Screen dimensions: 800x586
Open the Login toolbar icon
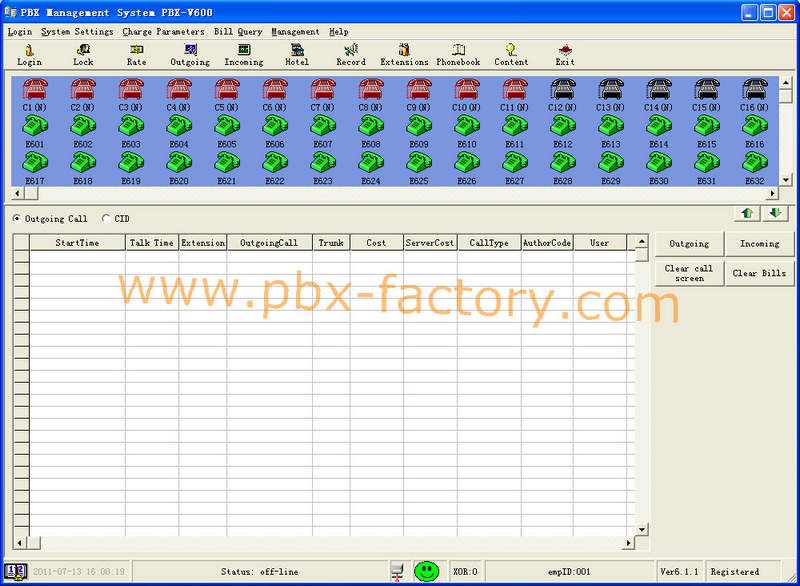tap(29, 55)
